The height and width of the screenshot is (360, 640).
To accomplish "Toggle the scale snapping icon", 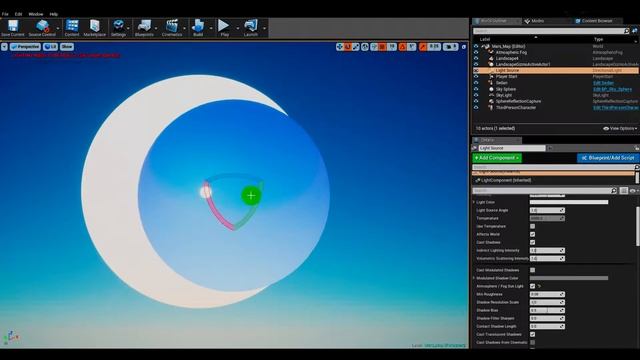I will coord(423,47).
